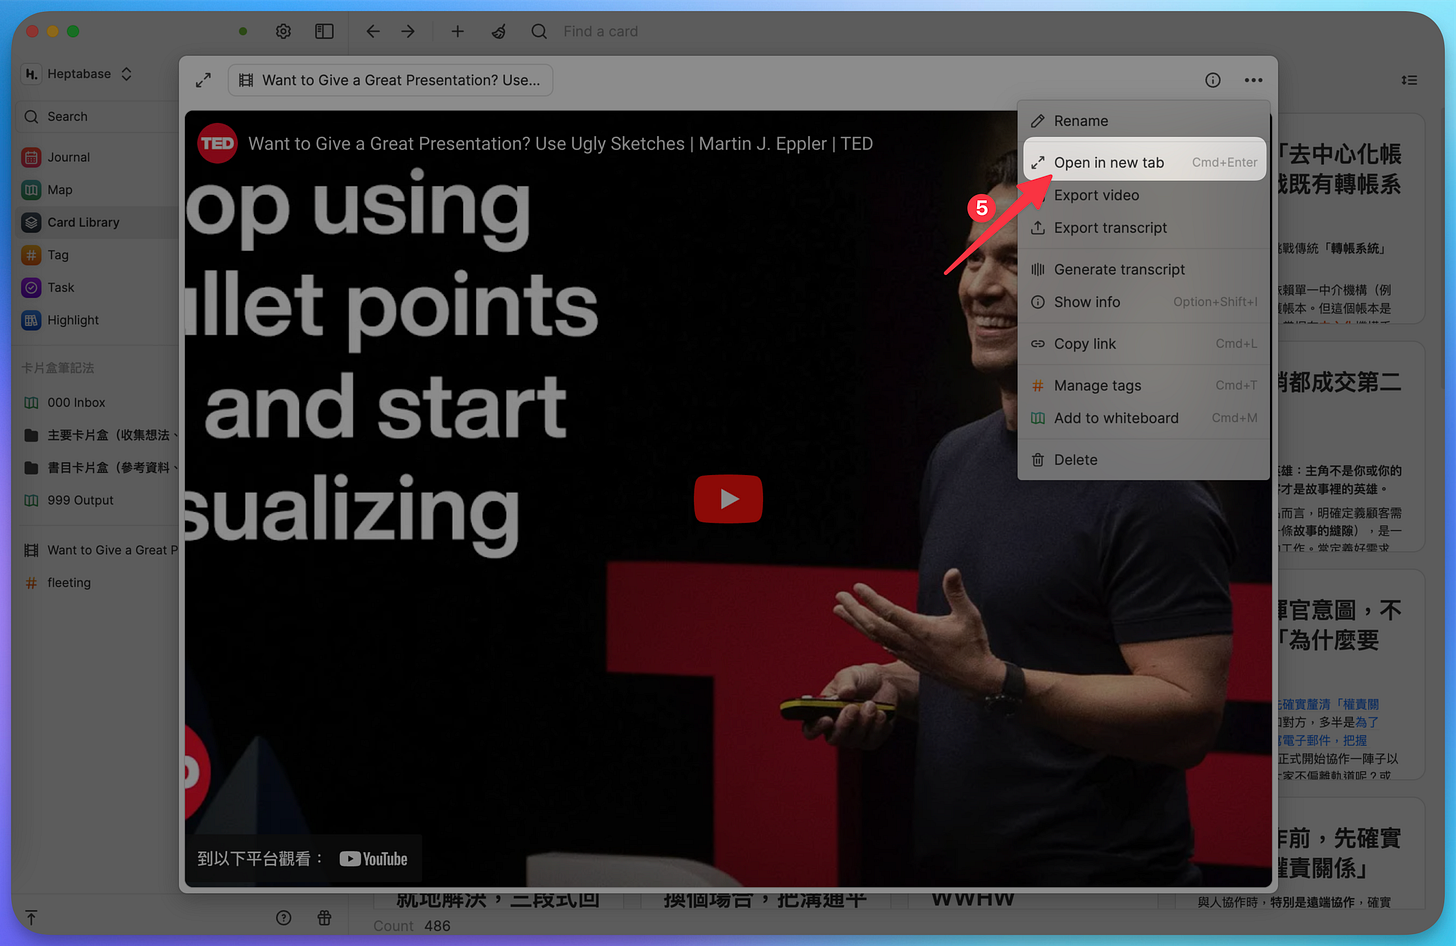This screenshot has width=1456, height=946.
Task: Toggle the sidebar layout icon
Action: pyautogui.click(x=324, y=31)
